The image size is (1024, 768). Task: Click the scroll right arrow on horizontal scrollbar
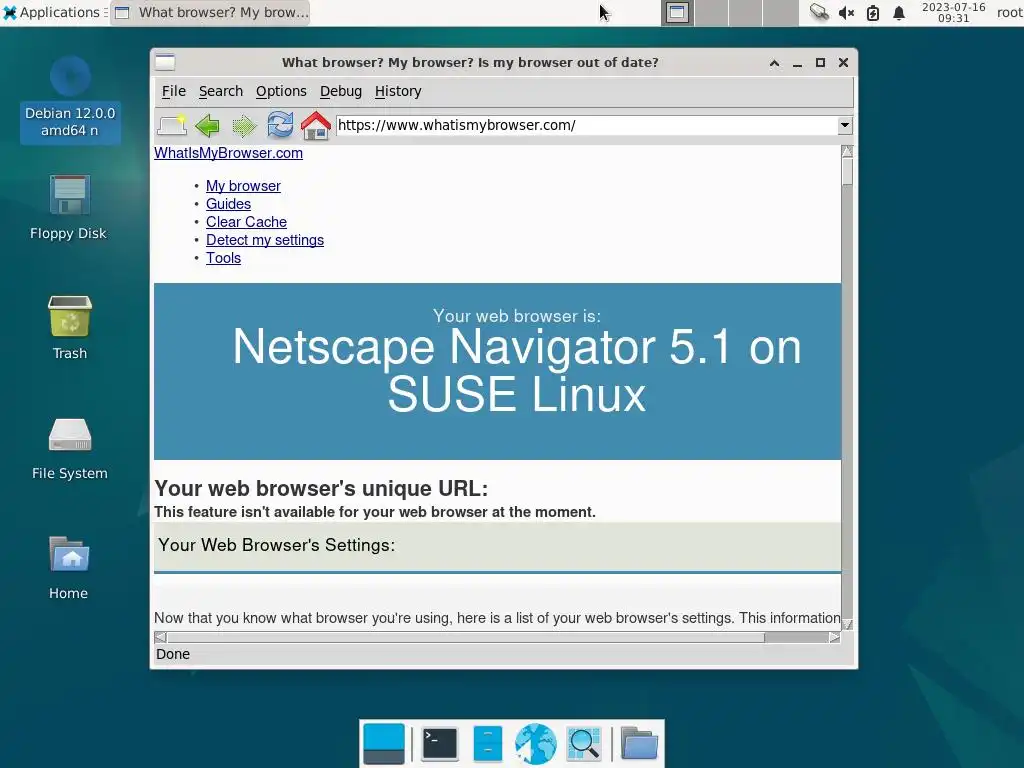pos(835,637)
